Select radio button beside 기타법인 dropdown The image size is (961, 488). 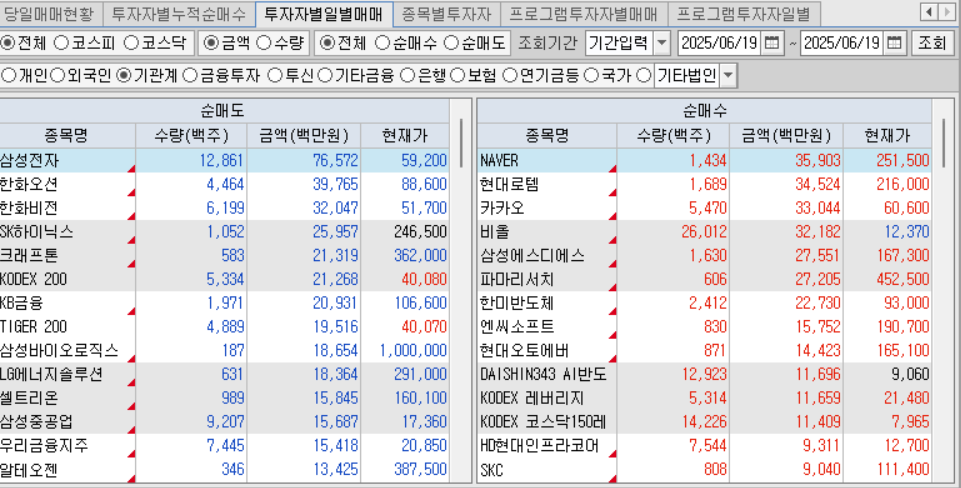click(644, 75)
